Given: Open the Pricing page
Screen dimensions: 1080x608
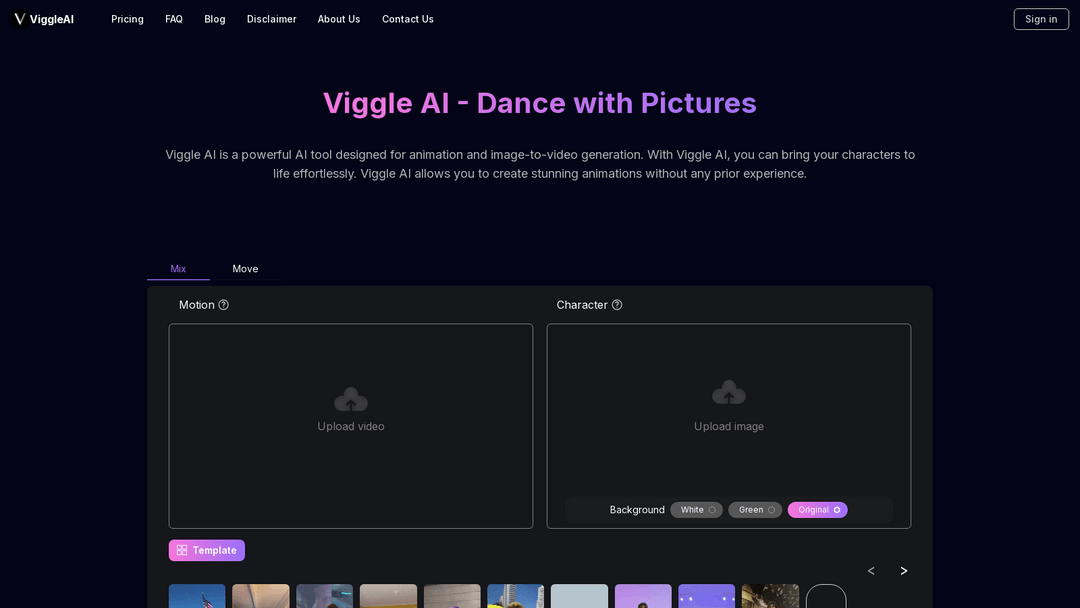Looking at the screenshot, I should pyautogui.click(x=127, y=19).
